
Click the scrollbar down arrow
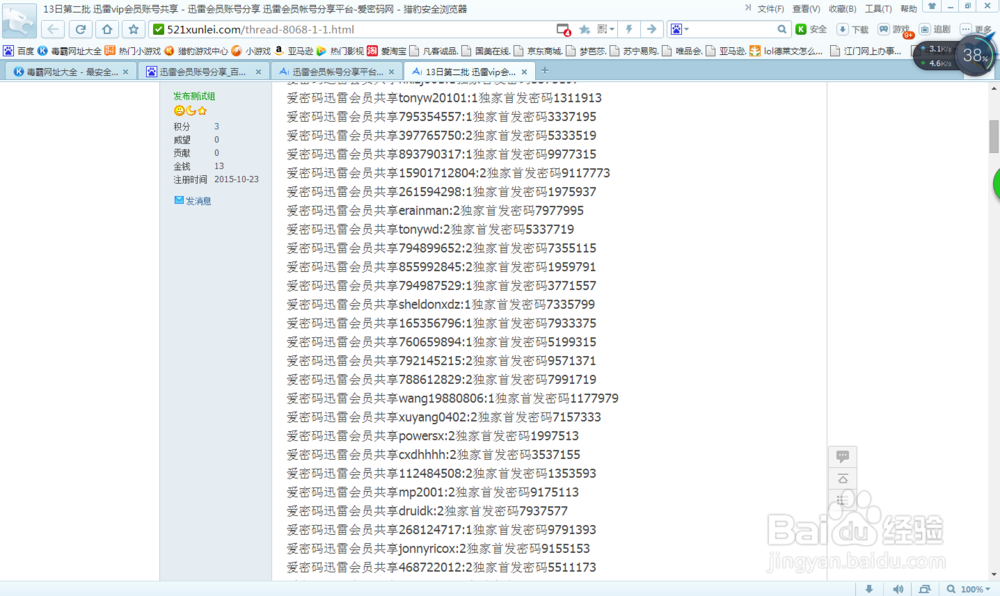(x=994, y=574)
